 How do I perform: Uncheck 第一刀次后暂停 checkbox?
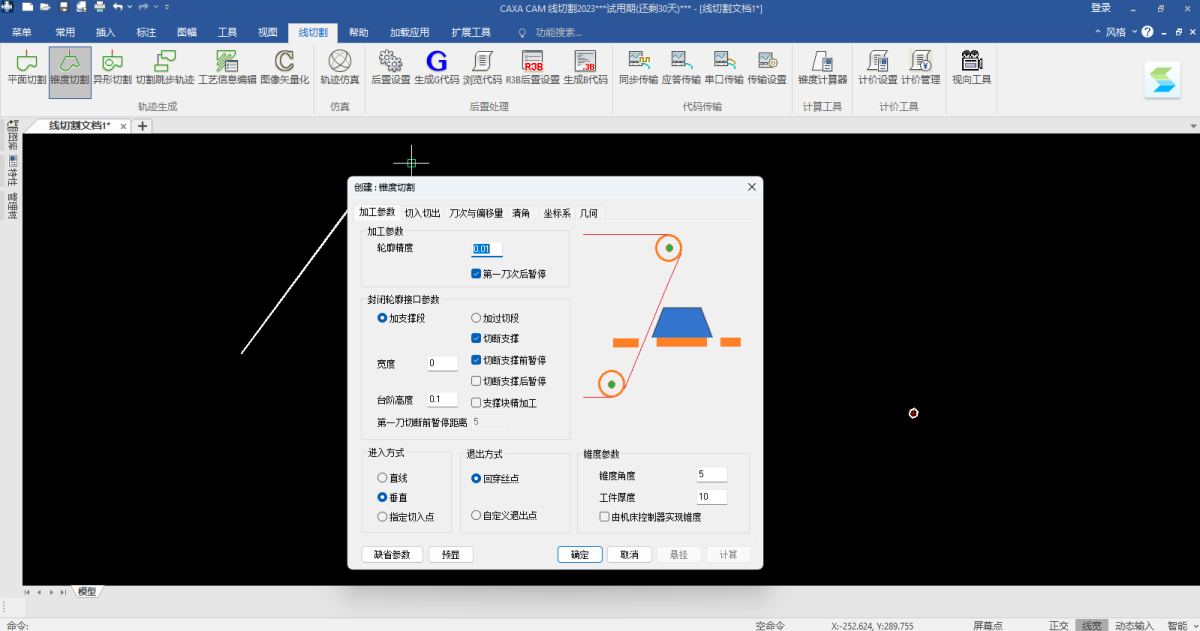[x=476, y=273]
